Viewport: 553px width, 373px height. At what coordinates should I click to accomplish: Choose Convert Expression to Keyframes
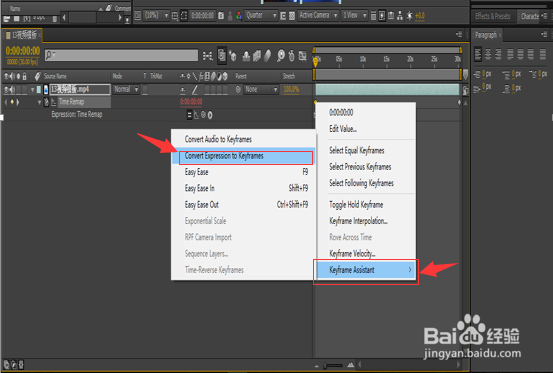pos(243,156)
